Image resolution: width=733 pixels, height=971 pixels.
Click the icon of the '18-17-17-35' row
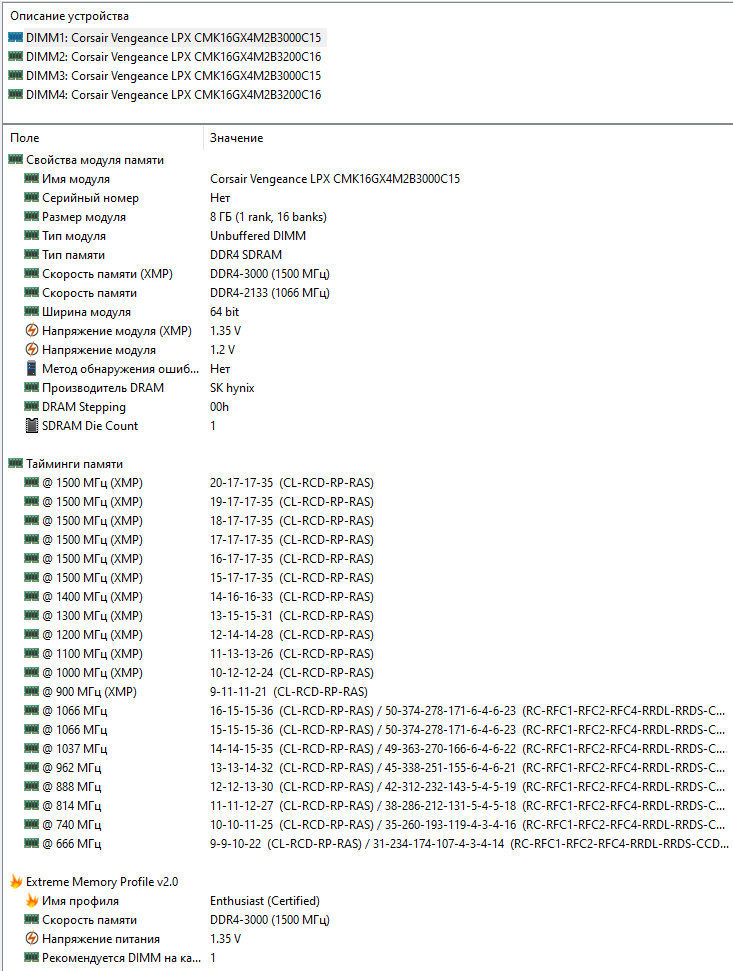[x=32, y=520]
